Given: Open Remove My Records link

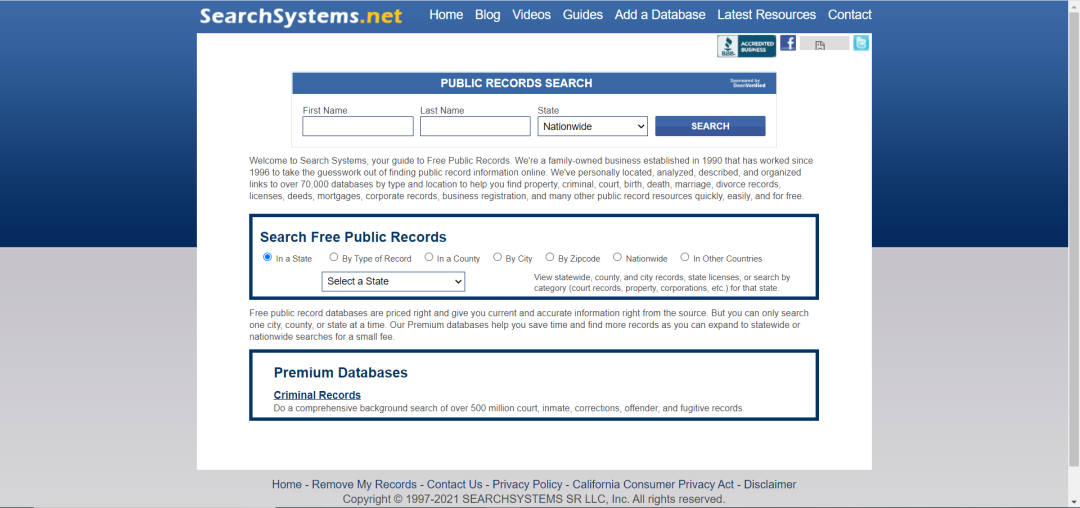Looking at the screenshot, I should [364, 485].
